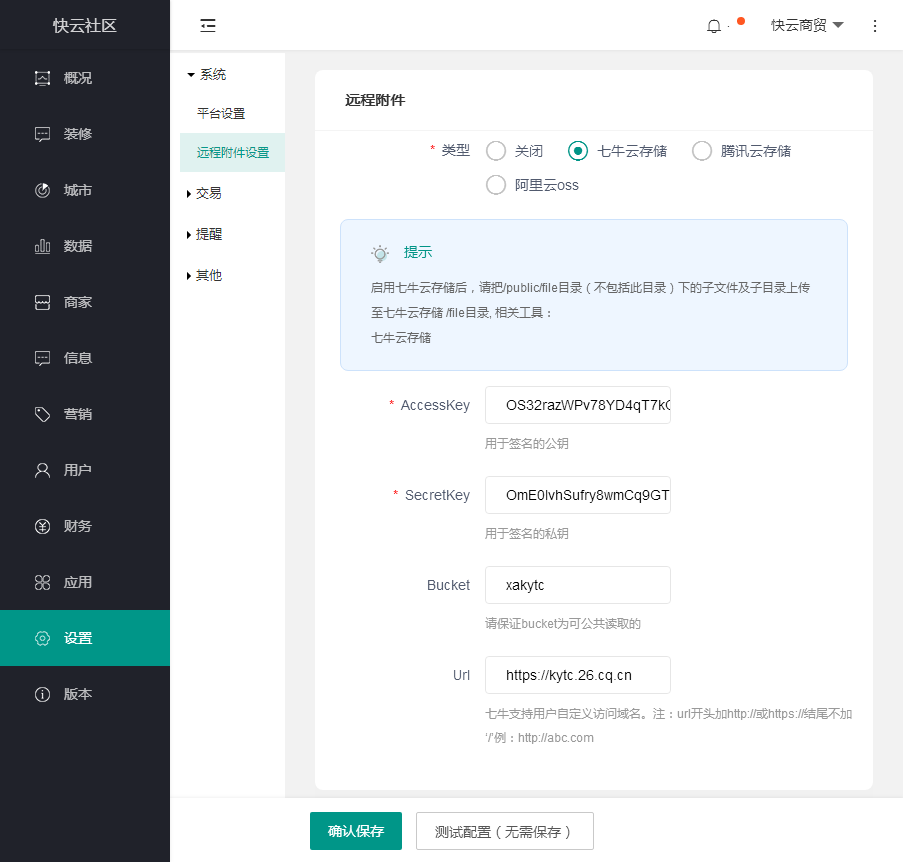Click the 营销 tag icon in sidebar

point(42,414)
